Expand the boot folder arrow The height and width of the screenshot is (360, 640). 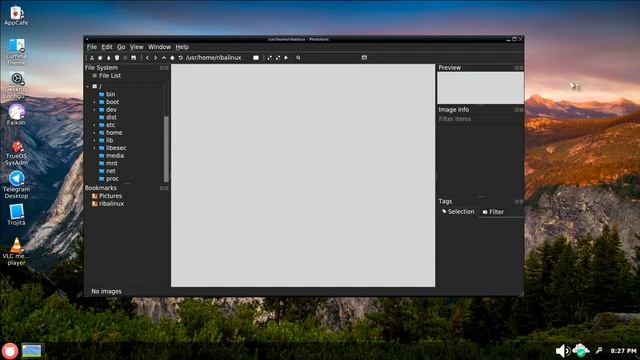tap(95, 102)
